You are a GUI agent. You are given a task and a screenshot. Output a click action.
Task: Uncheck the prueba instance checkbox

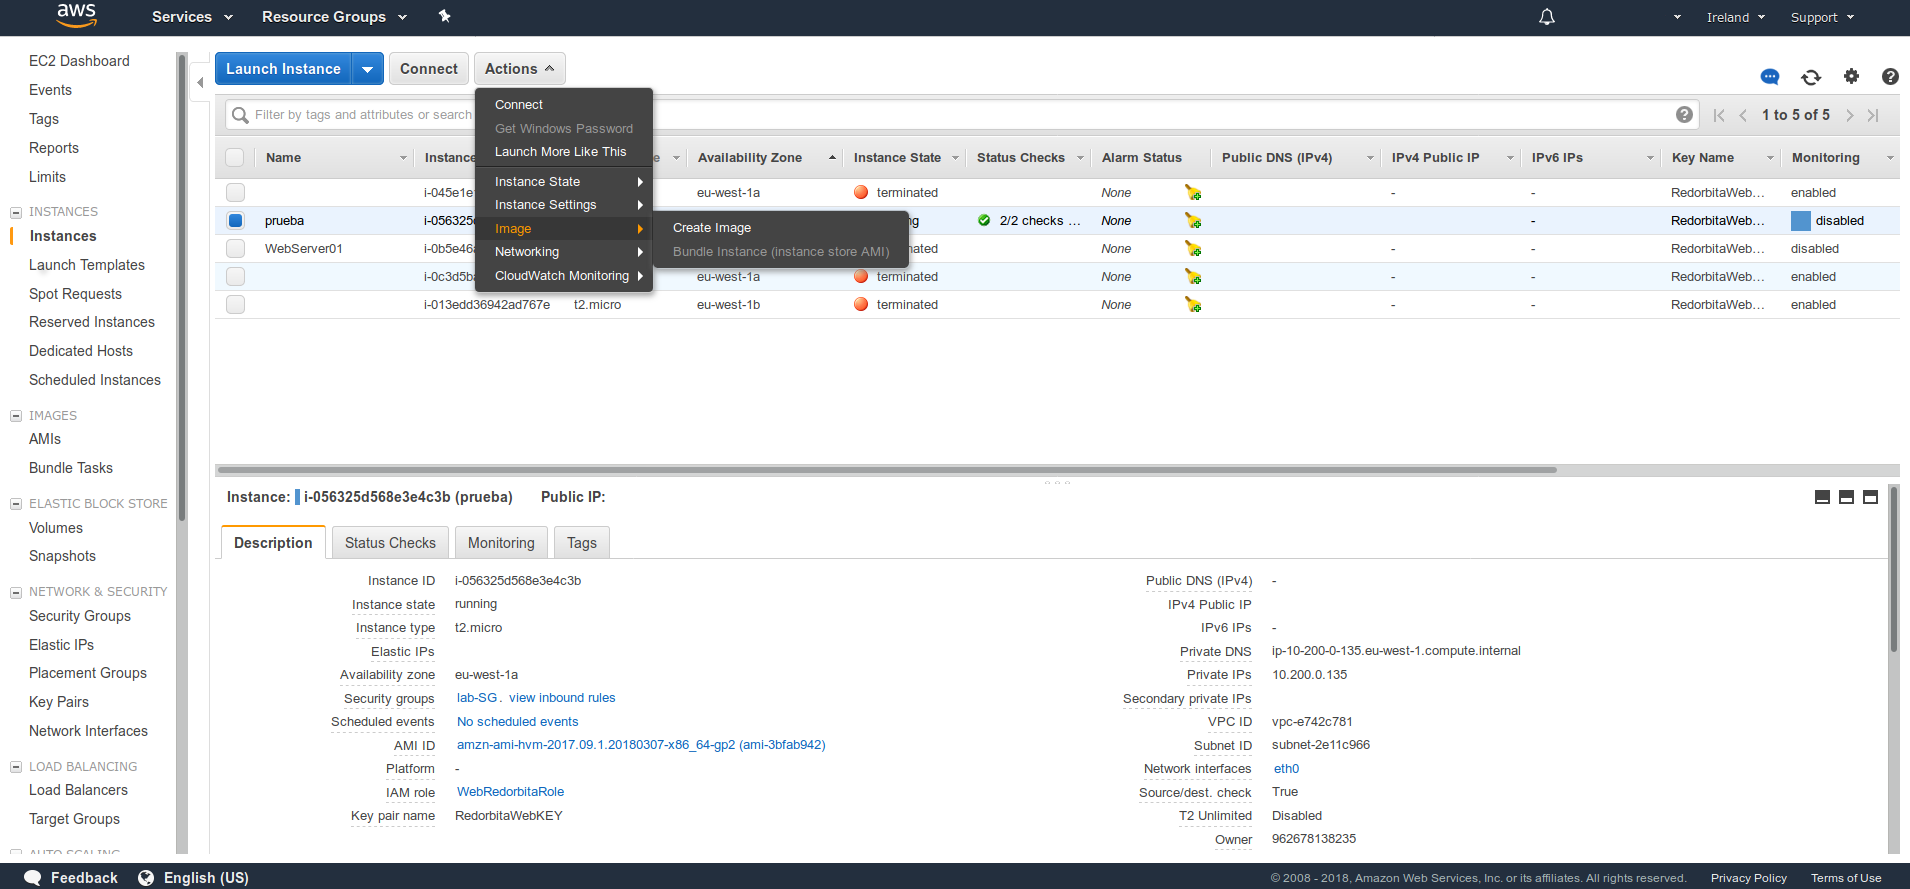[x=235, y=221]
